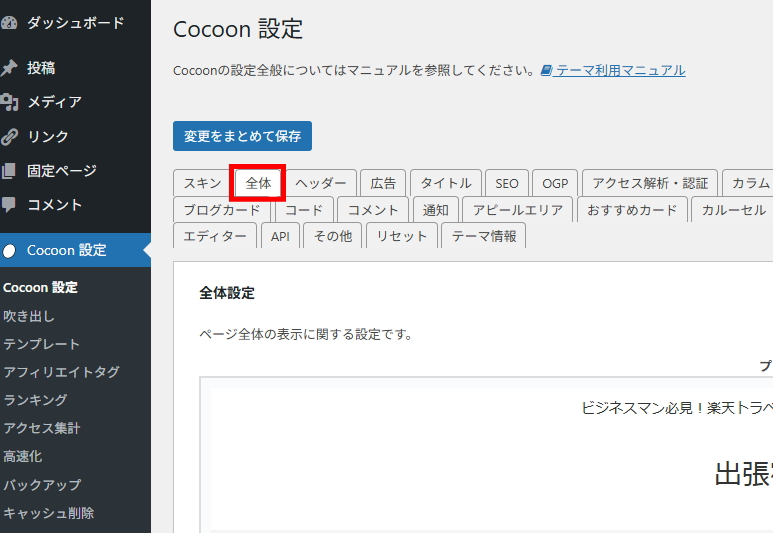Open the ヘッダー settings tab
This screenshot has height=533, width=773.
321,183
